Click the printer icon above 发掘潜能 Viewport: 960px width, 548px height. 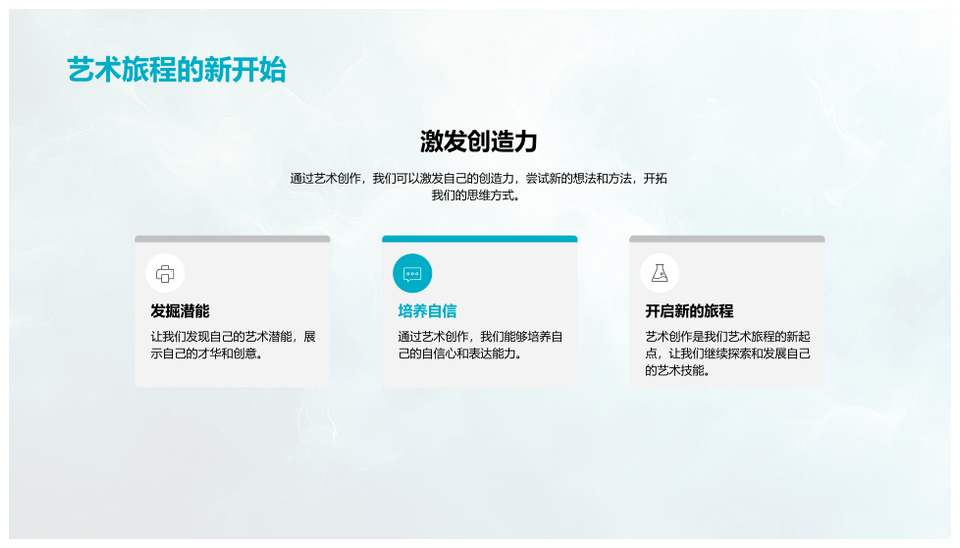point(165,273)
